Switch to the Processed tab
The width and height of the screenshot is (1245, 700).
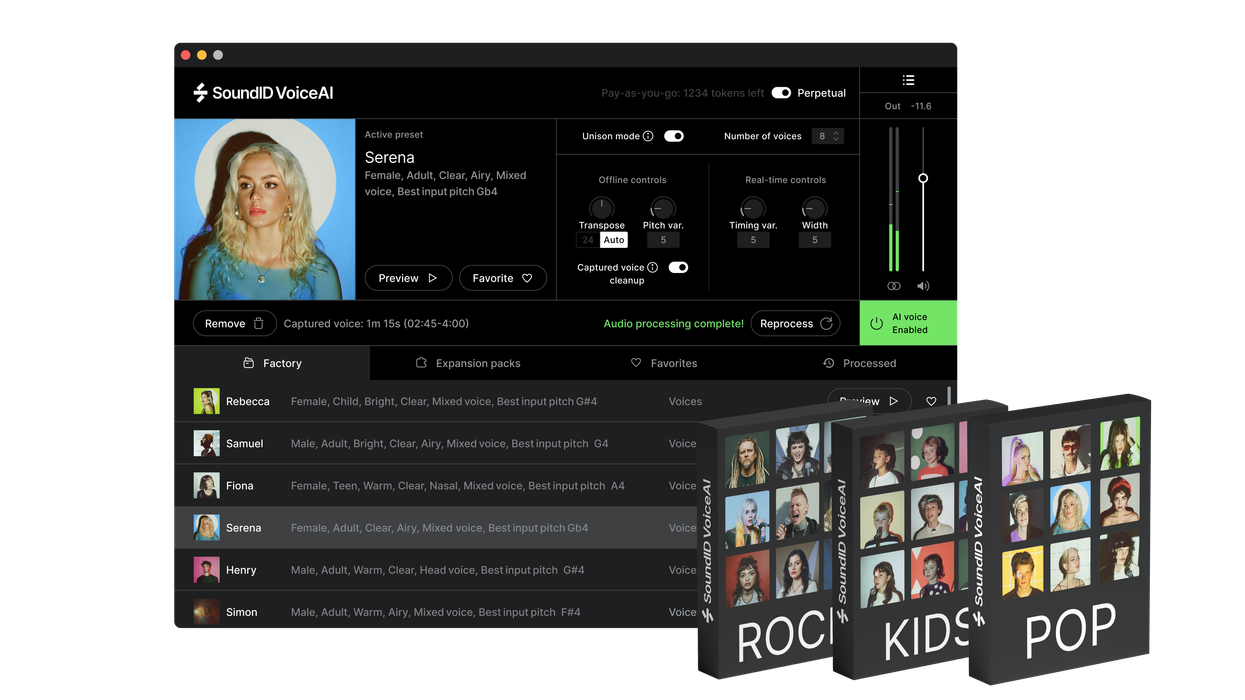point(860,363)
